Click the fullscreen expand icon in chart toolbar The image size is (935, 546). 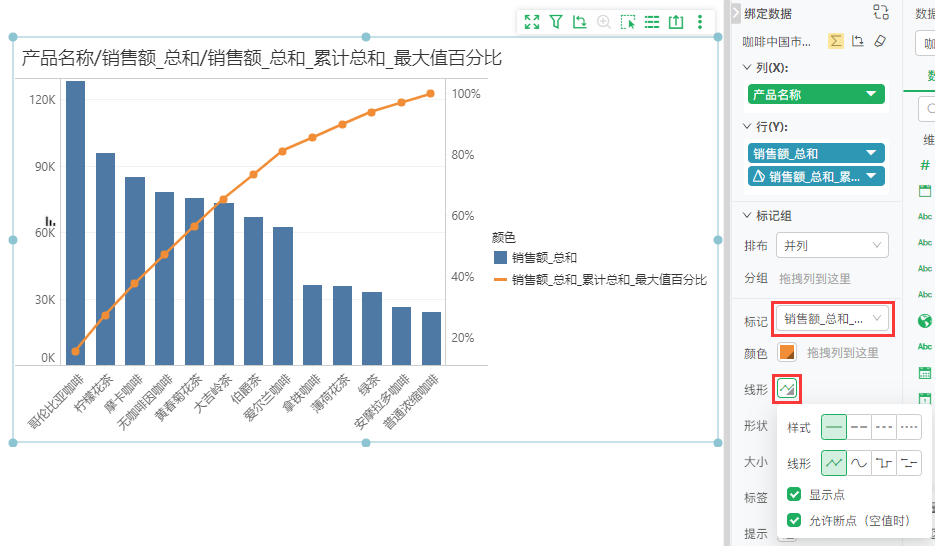pyautogui.click(x=532, y=21)
